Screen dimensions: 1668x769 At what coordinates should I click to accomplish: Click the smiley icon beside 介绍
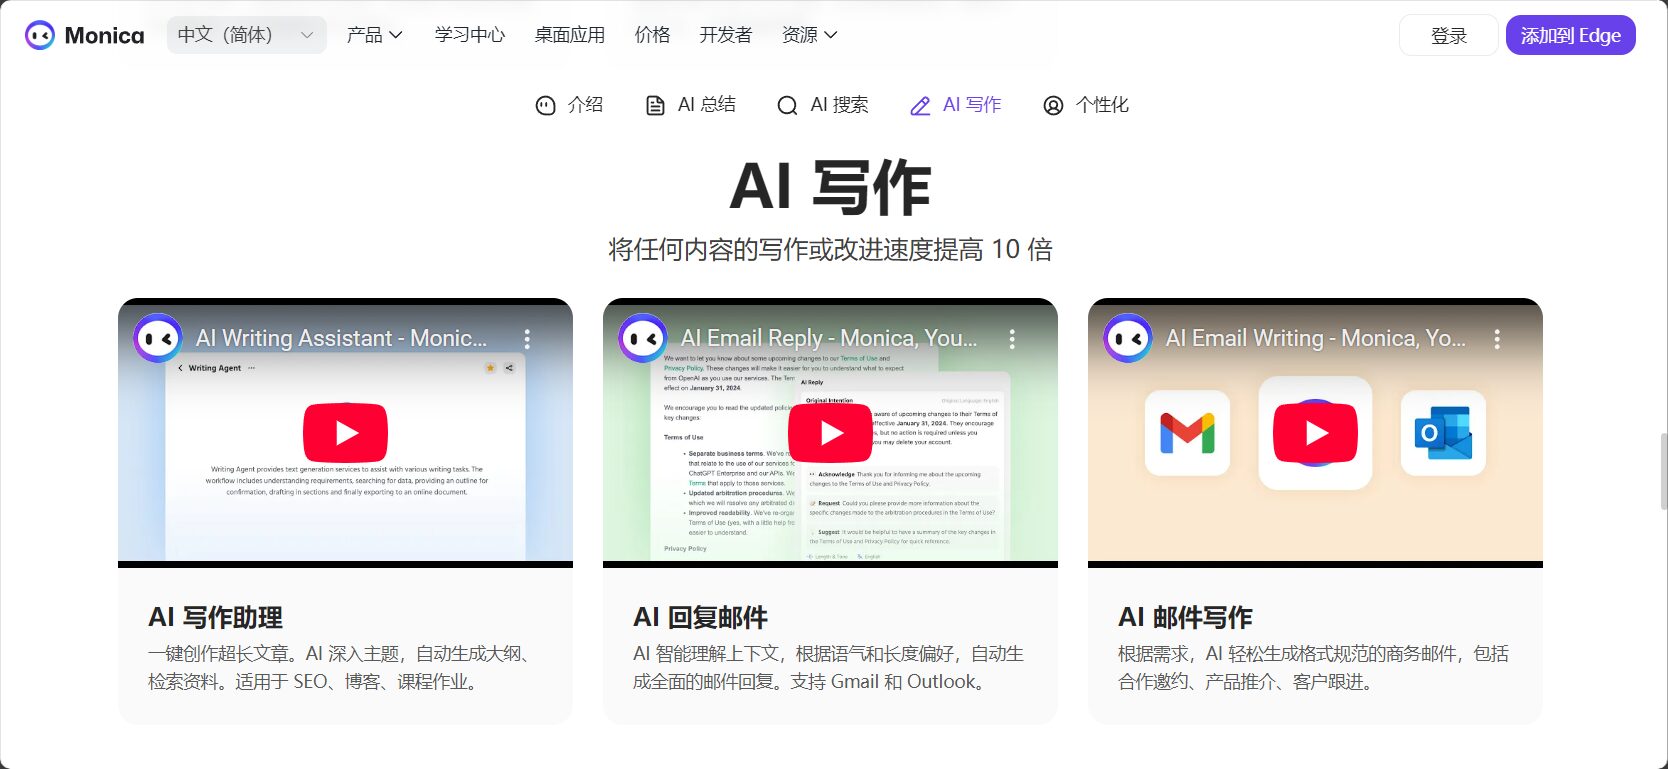click(x=545, y=105)
